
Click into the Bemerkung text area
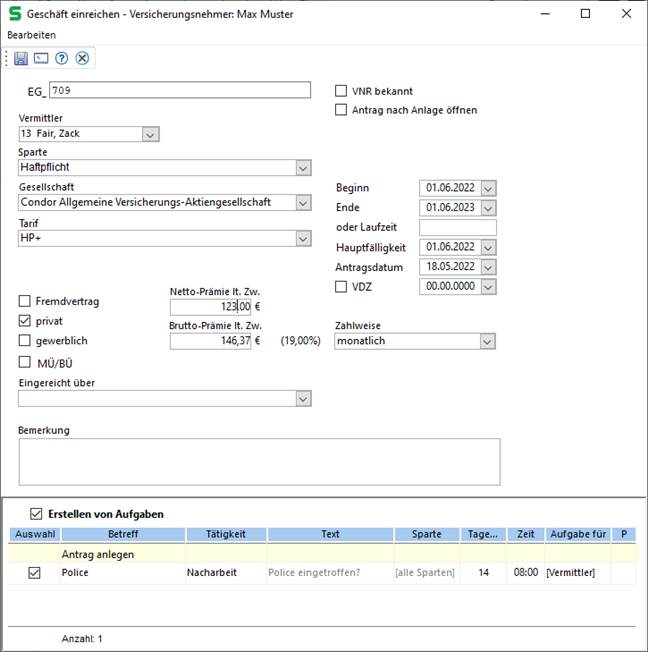pyautogui.click(x=259, y=461)
